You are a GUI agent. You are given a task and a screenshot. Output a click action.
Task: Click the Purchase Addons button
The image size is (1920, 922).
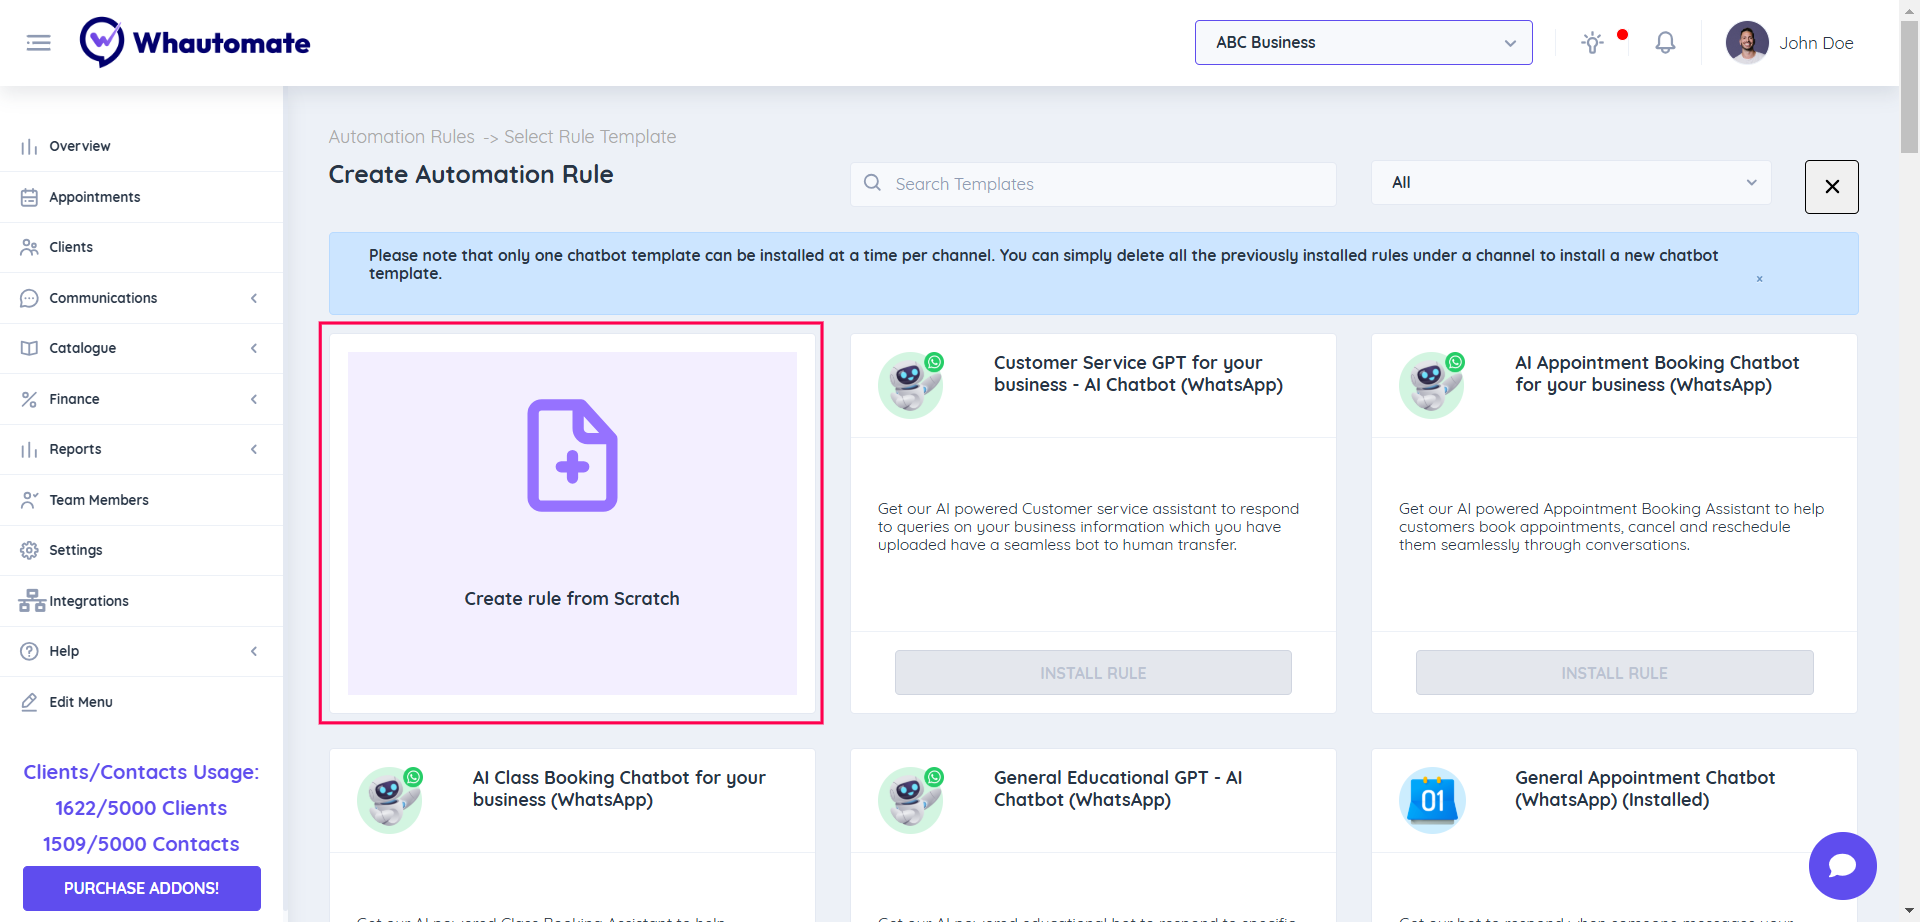141,888
